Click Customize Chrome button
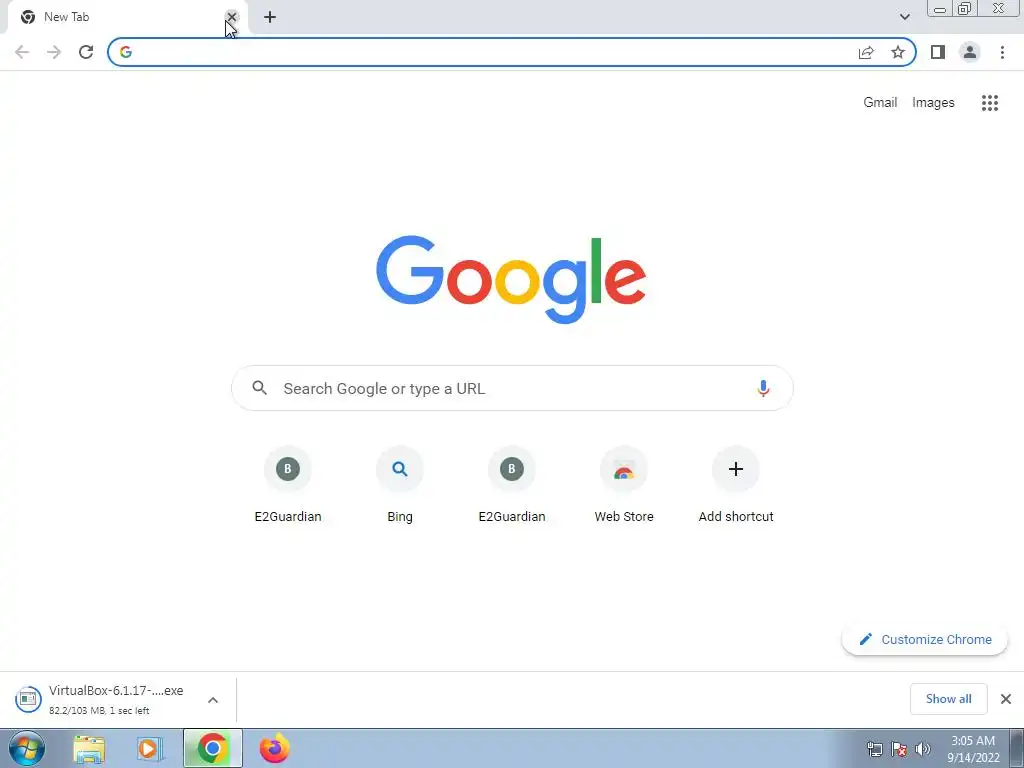The height and width of the screenshot is (768, 1024). click(x=925, y=639)
